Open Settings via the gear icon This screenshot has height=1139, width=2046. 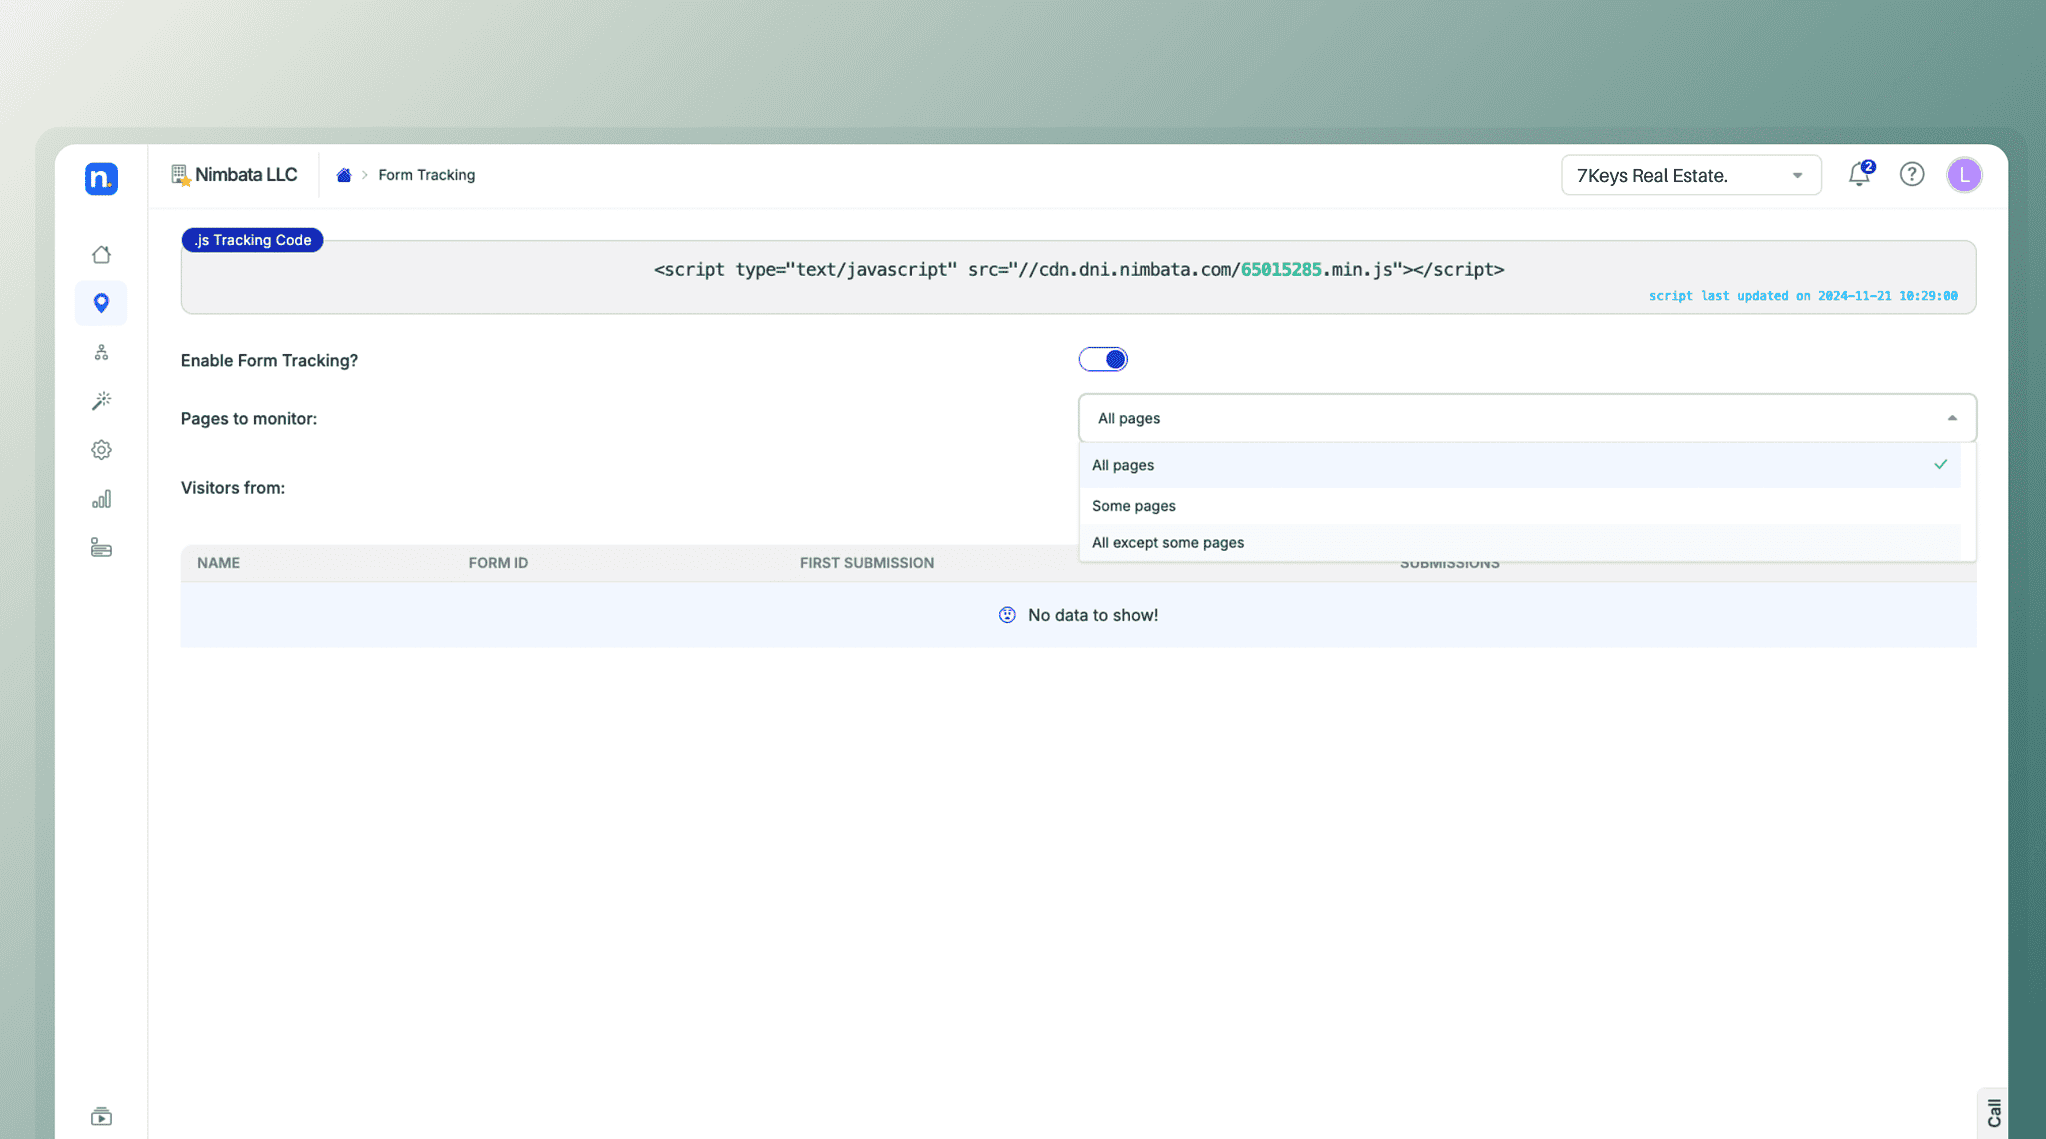tap(101, 449)
